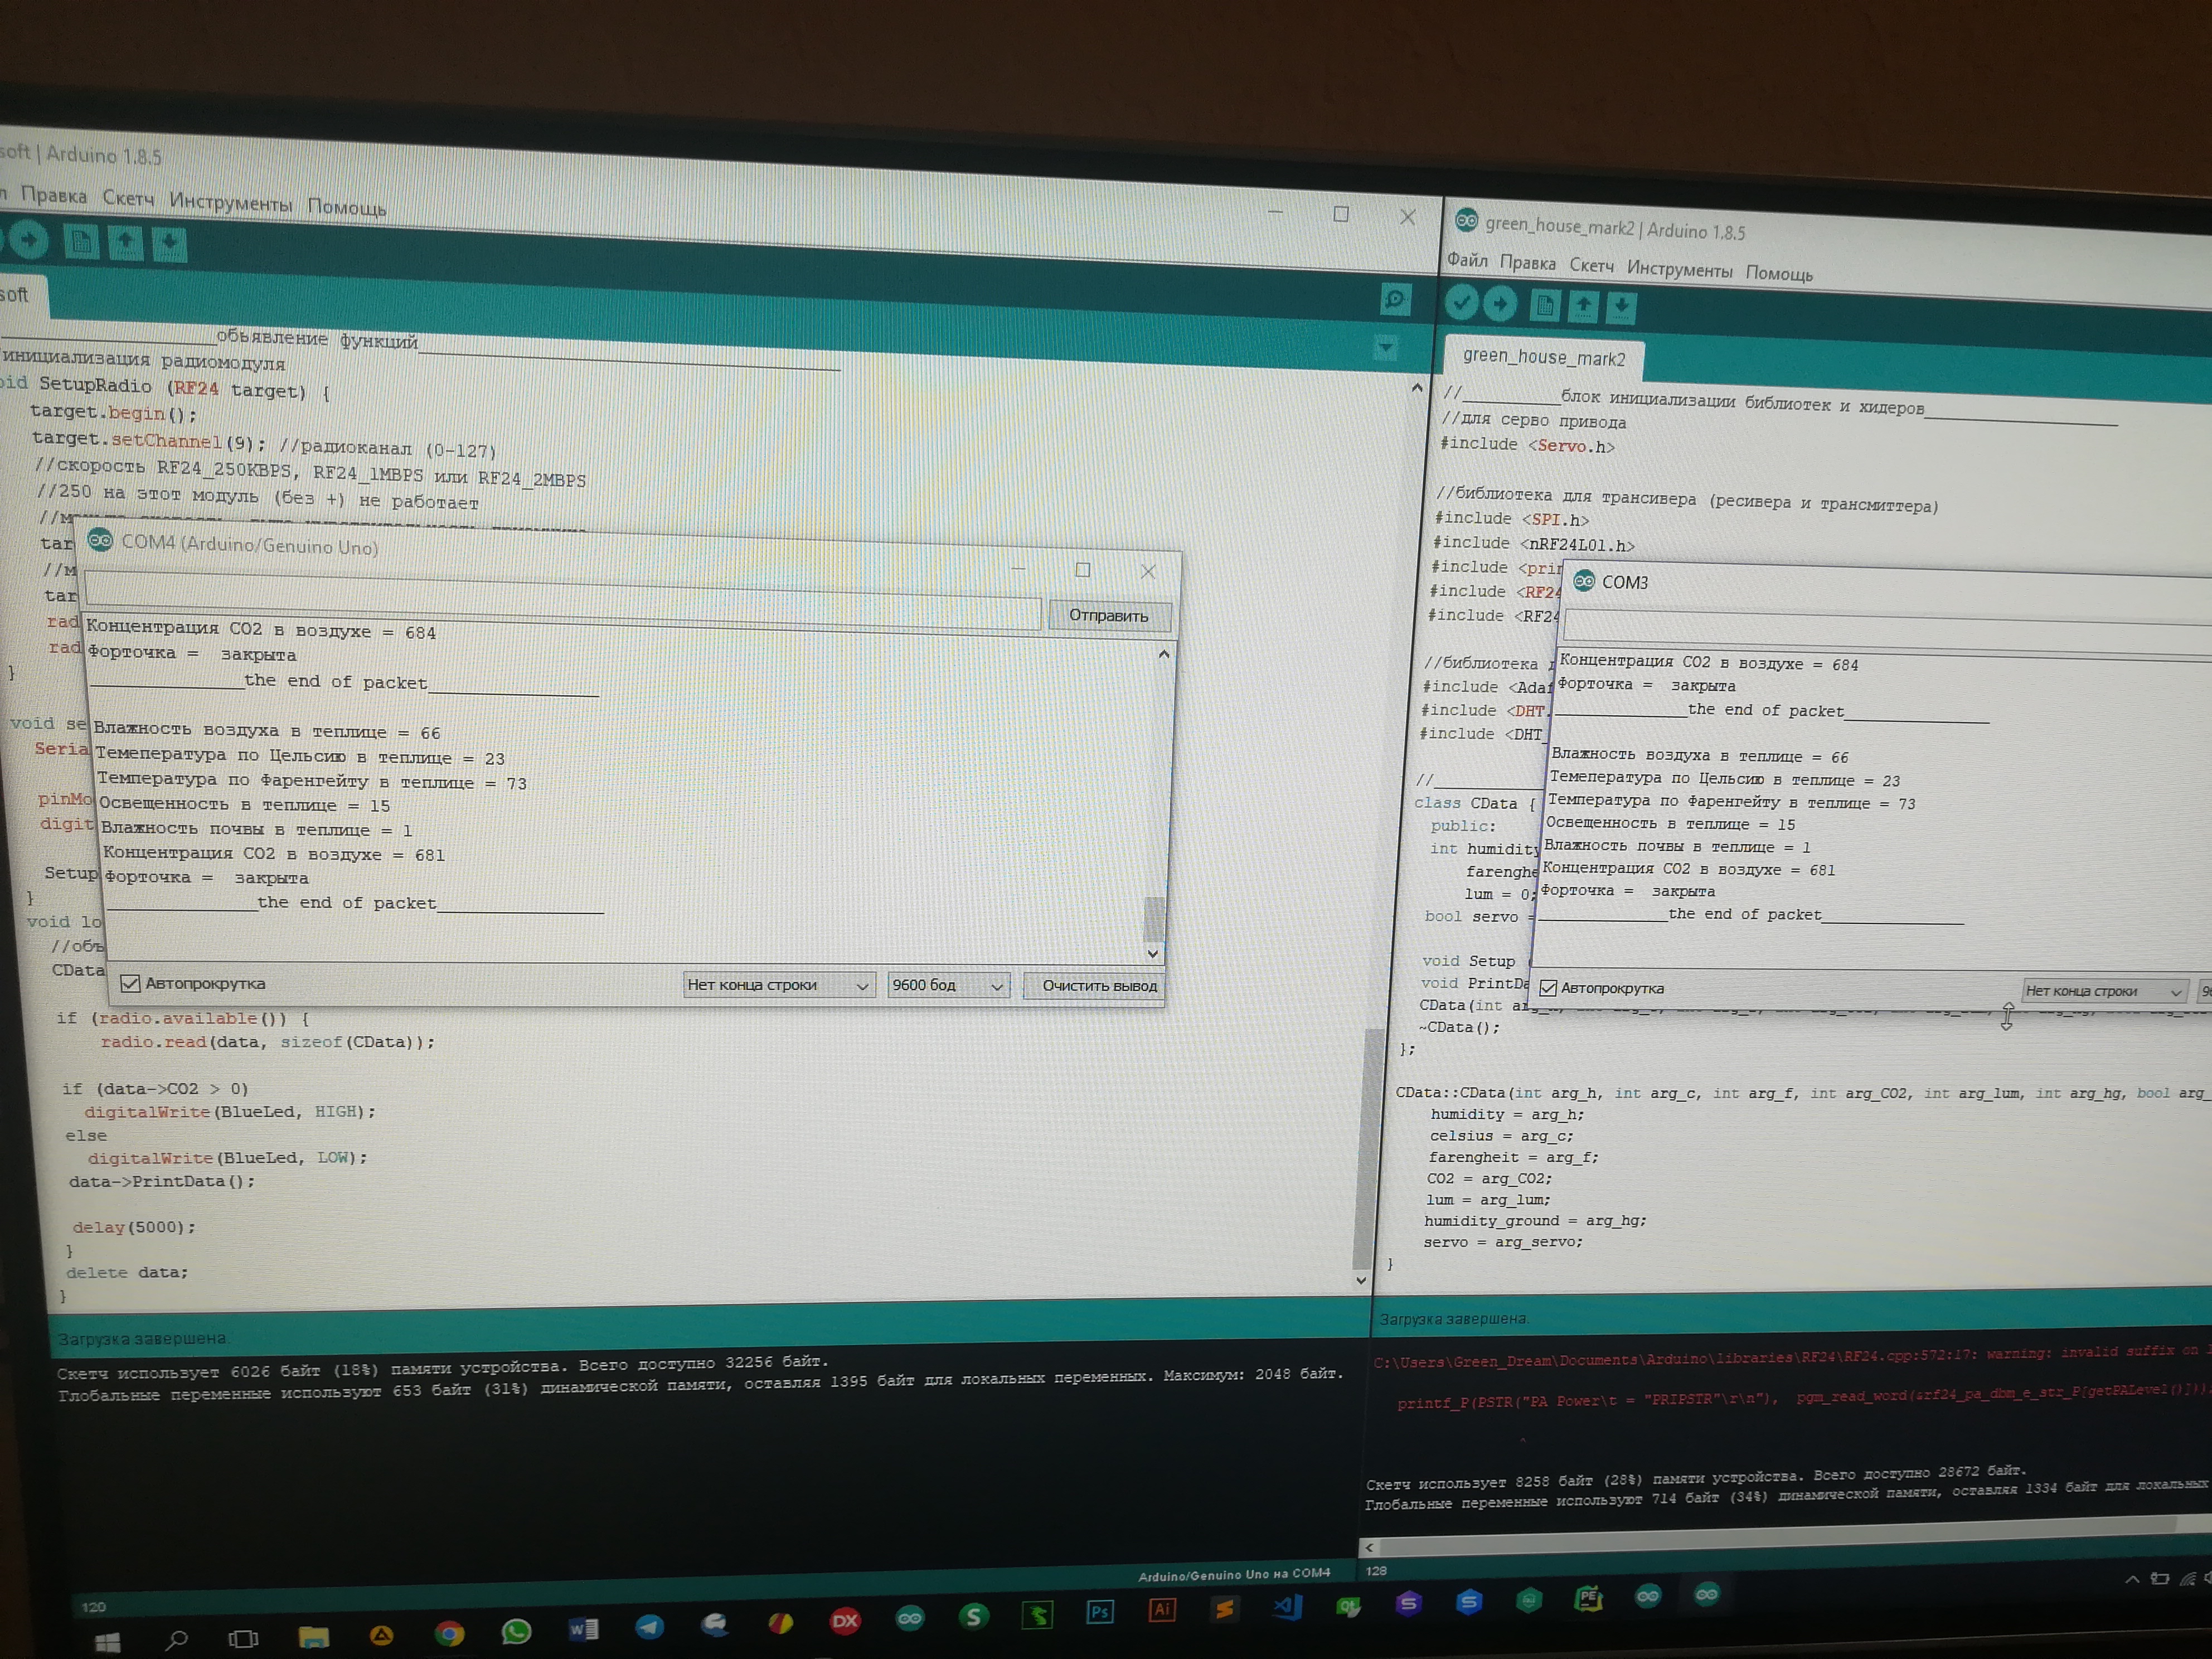Open line ending dropdown in COM3 monitor

2103,991
